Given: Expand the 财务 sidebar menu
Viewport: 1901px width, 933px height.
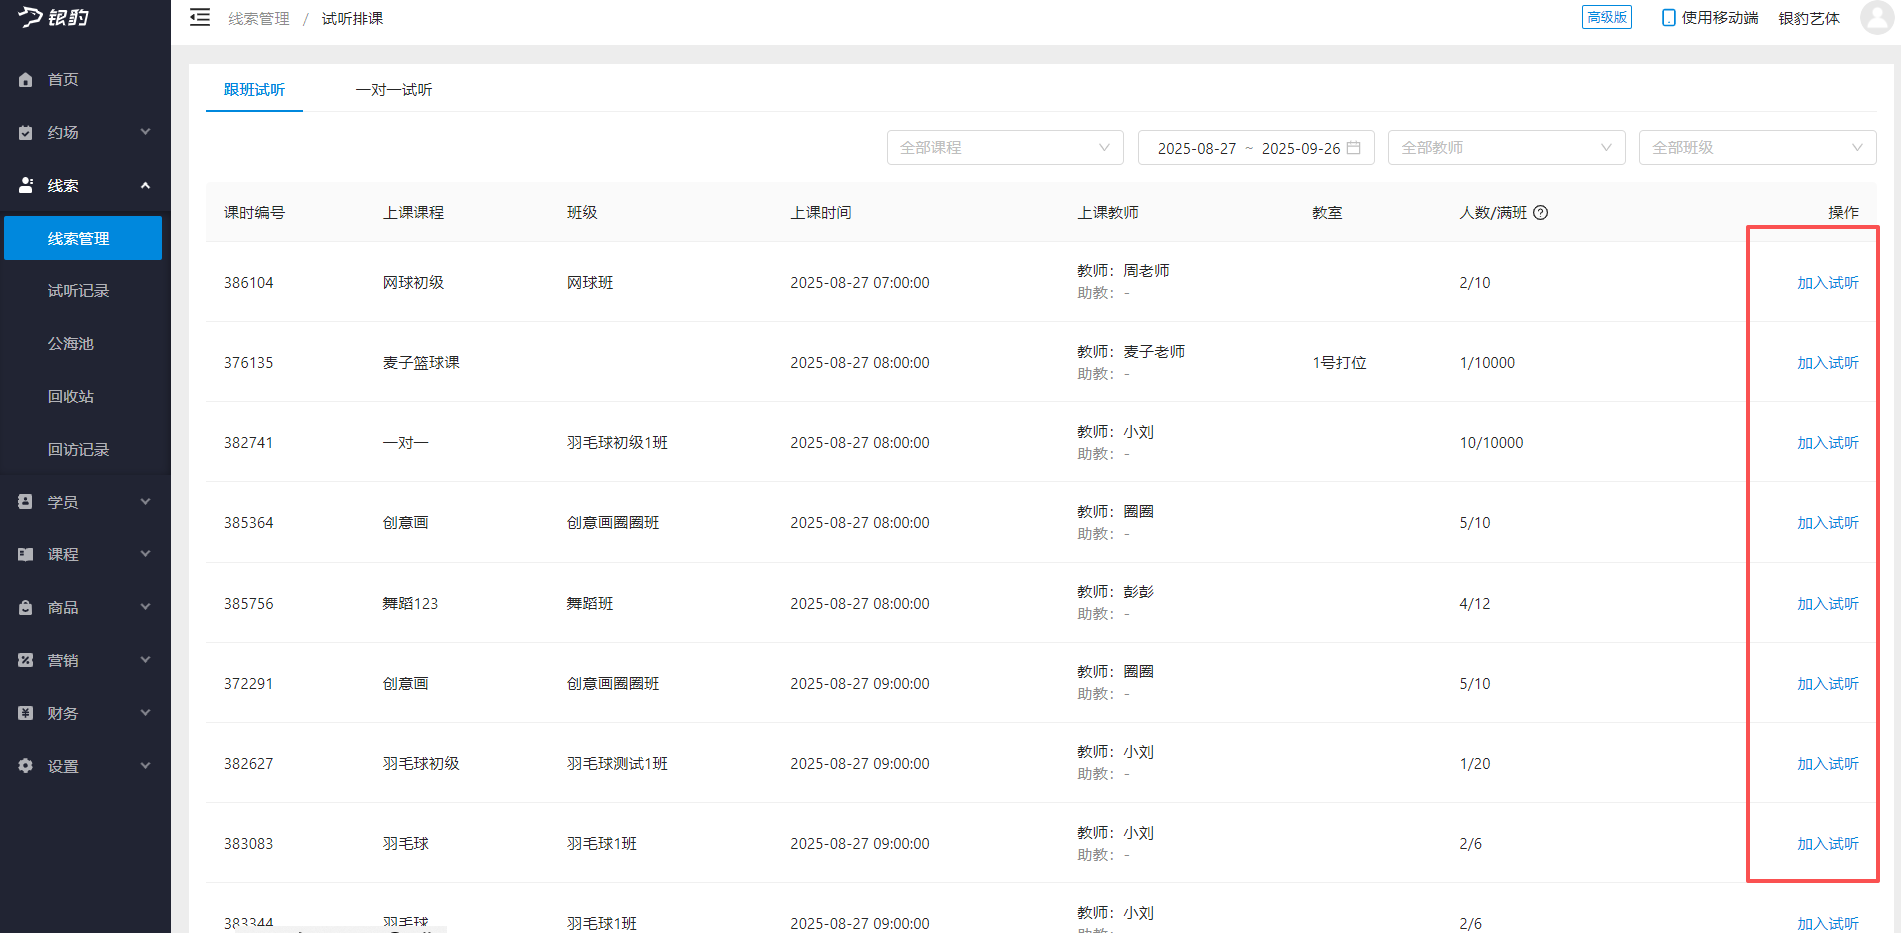Looking at the screenshot, I should pos(85,713).
